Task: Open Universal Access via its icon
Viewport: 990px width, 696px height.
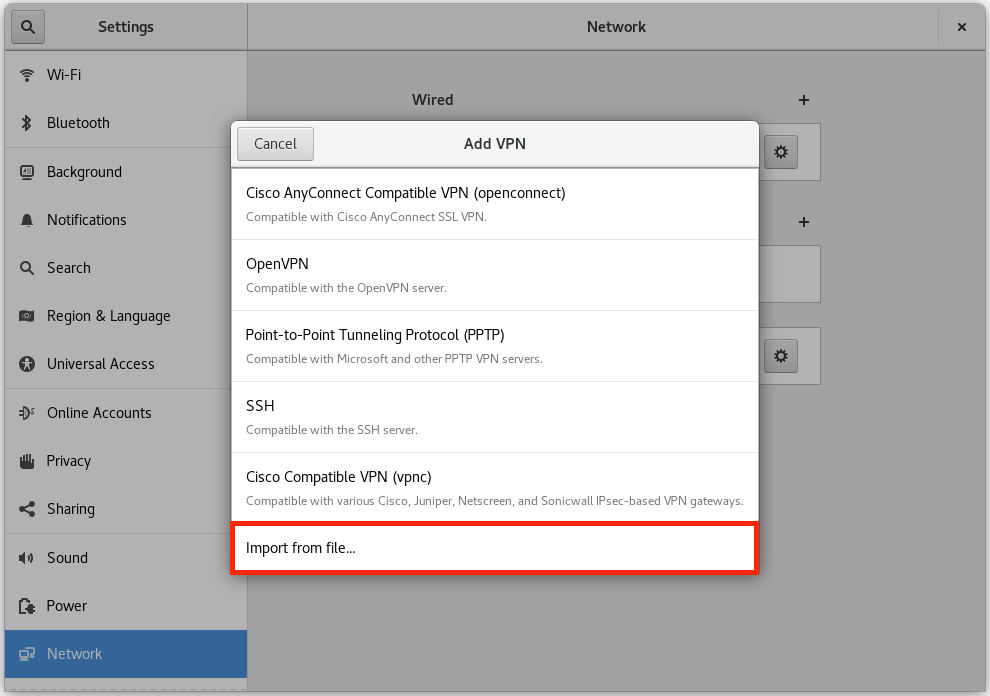Action: pyautogui.click(x=27, y=364)
